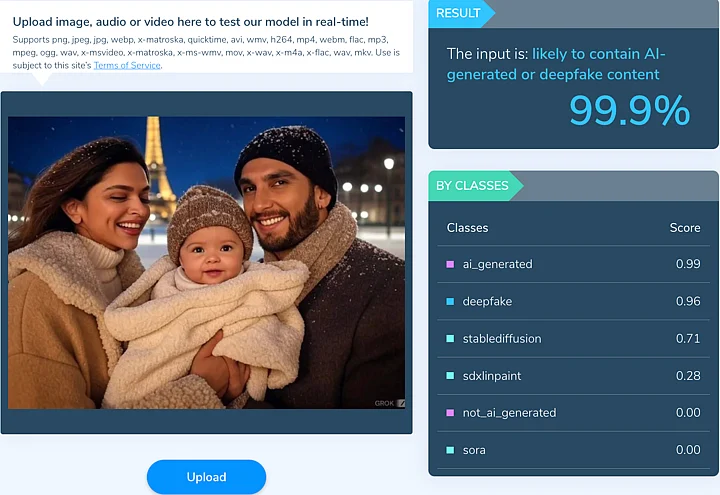Open the Terms of Service link
720x495 pixels.
pyautogui.click(x=127, y=65)
